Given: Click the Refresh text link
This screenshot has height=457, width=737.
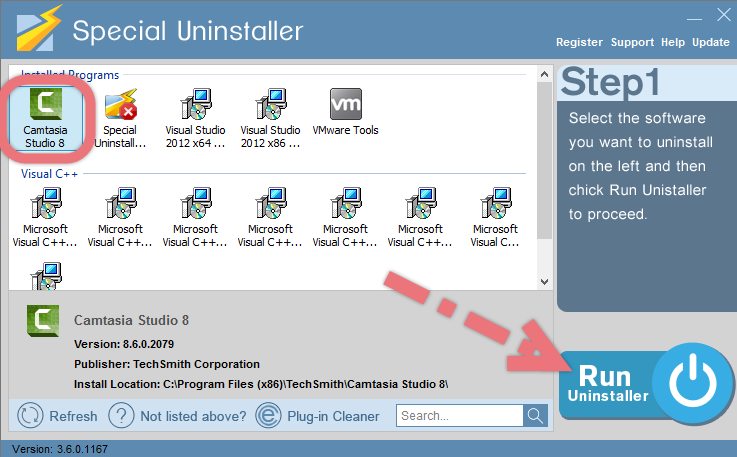Looking at the screenshot, I should (73, 416).
